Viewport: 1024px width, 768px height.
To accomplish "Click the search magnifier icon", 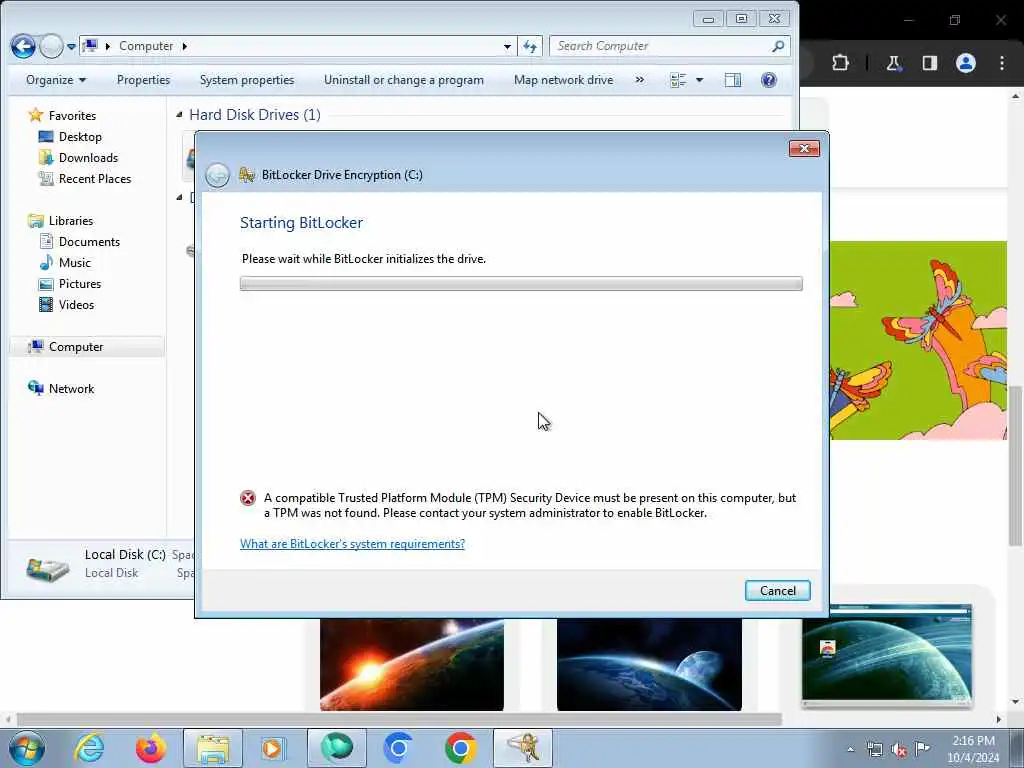I will pyautogui.click(x=778, y=46).
